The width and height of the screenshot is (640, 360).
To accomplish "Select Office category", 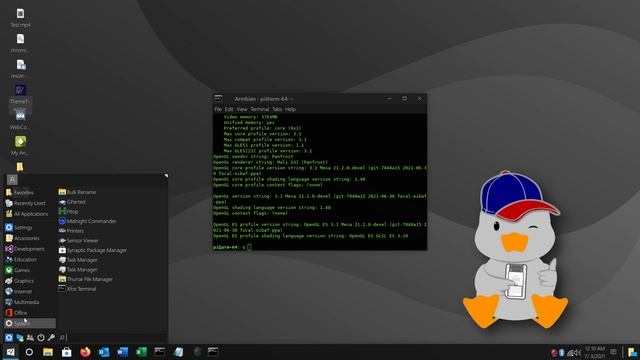I will [x=16, y=313].
